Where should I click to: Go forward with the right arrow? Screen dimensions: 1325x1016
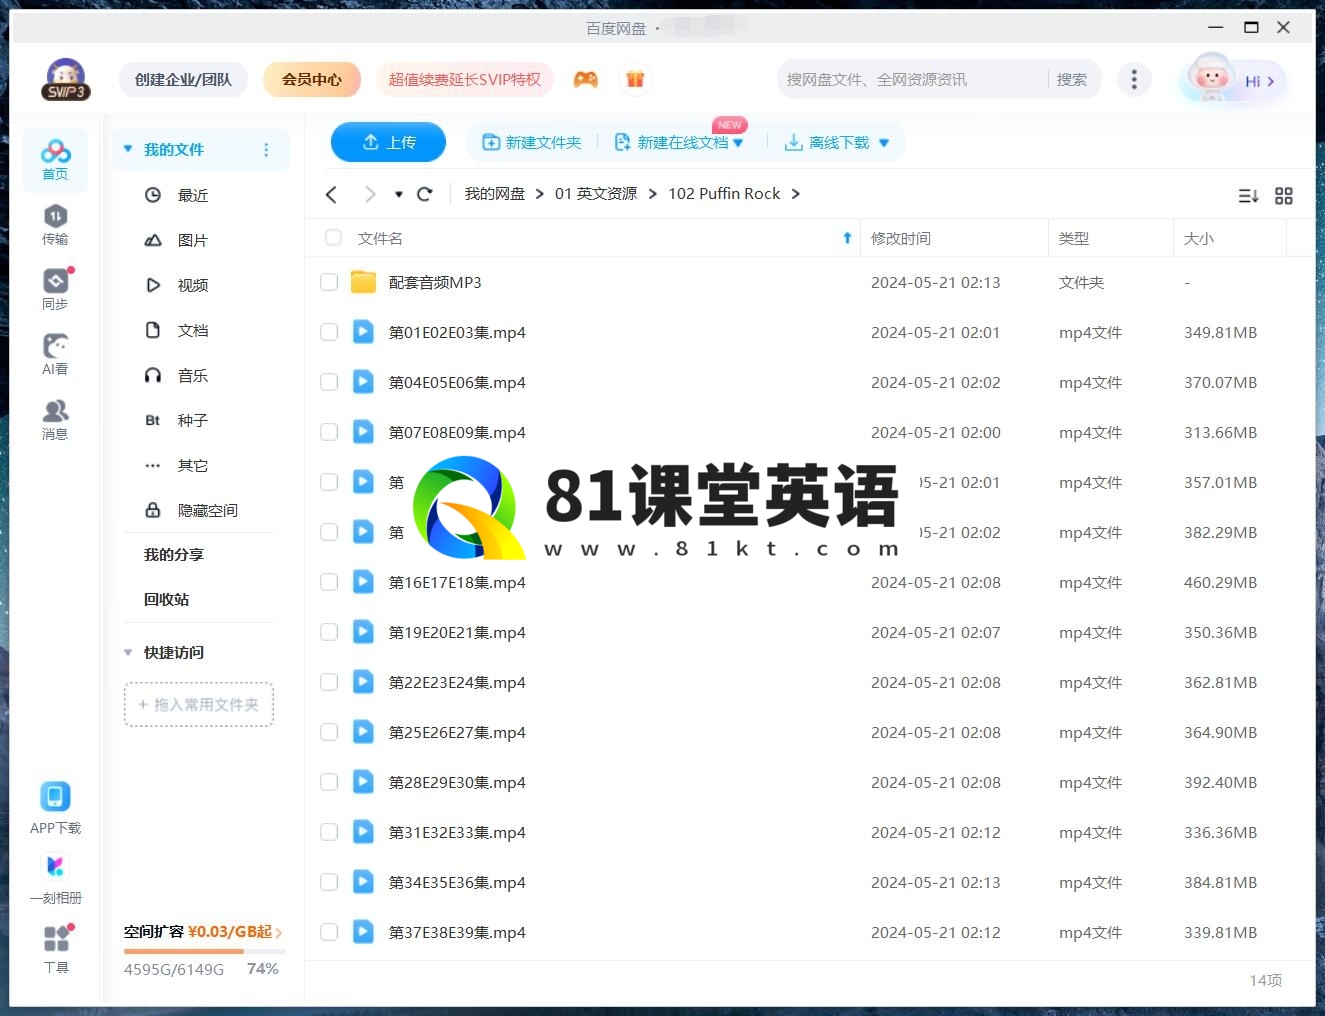pyautogui.click(x=370, y=194)
